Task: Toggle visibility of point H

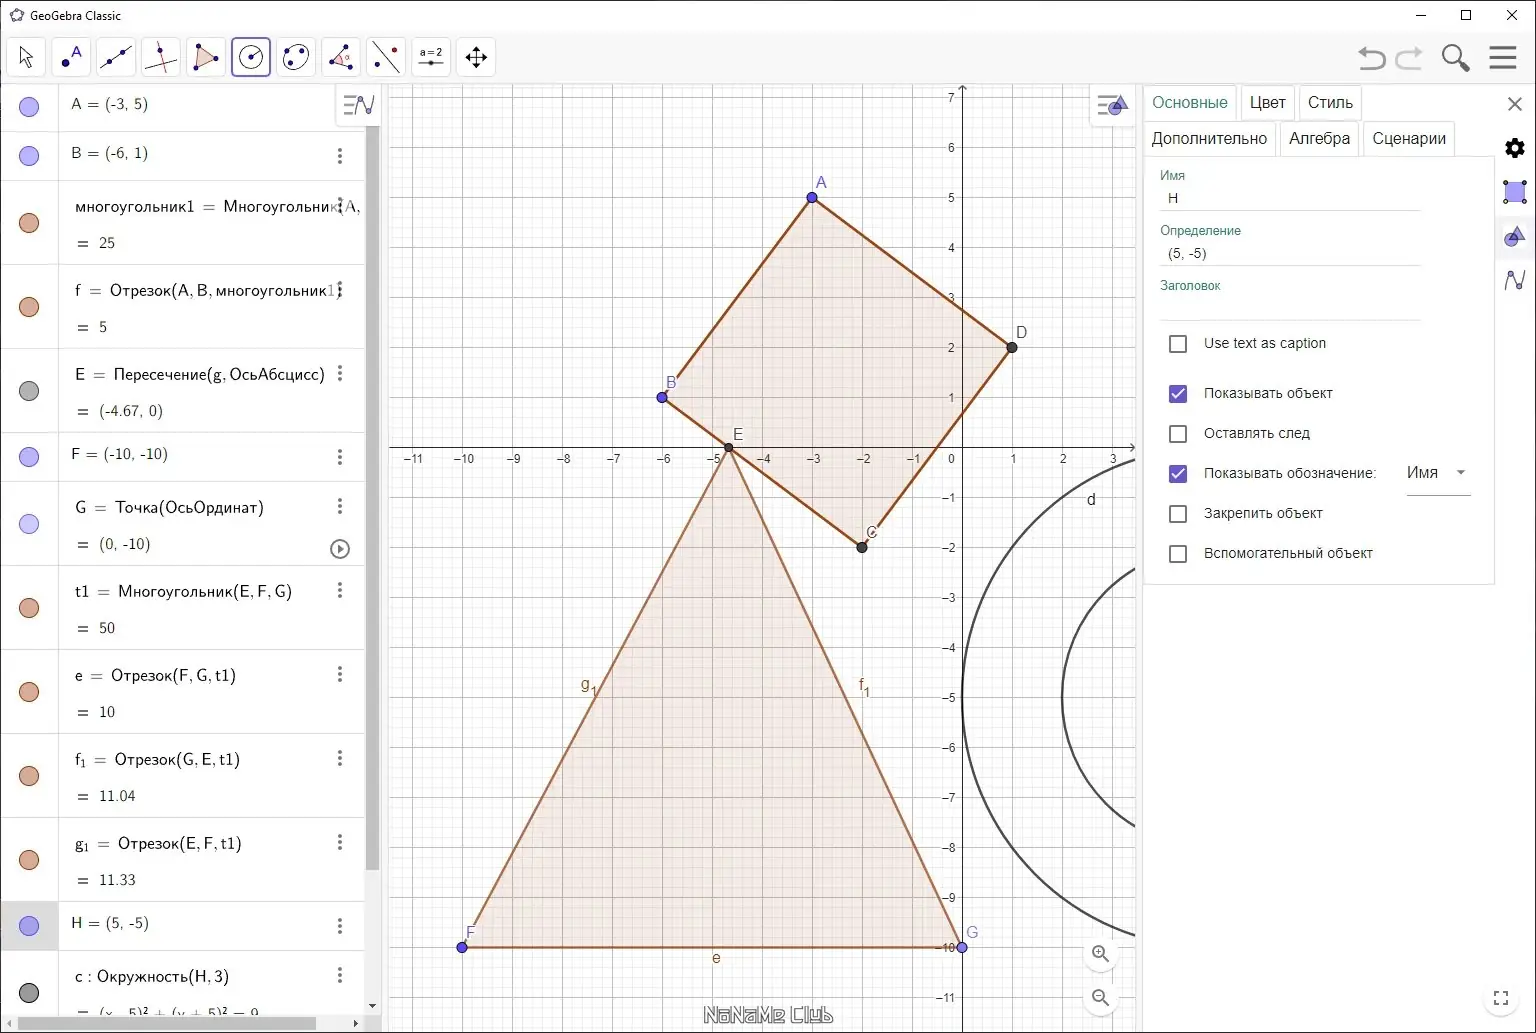Action: point(29,926)
